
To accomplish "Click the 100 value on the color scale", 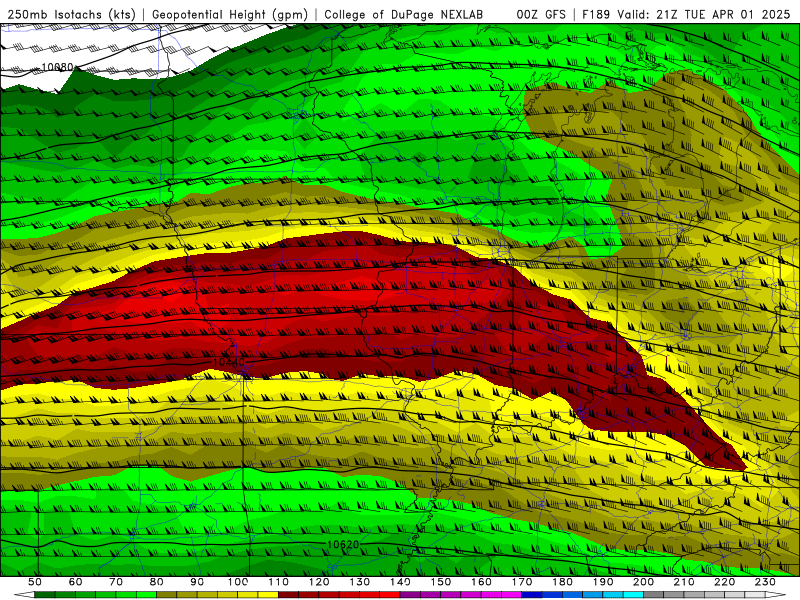I will (238, 582).
